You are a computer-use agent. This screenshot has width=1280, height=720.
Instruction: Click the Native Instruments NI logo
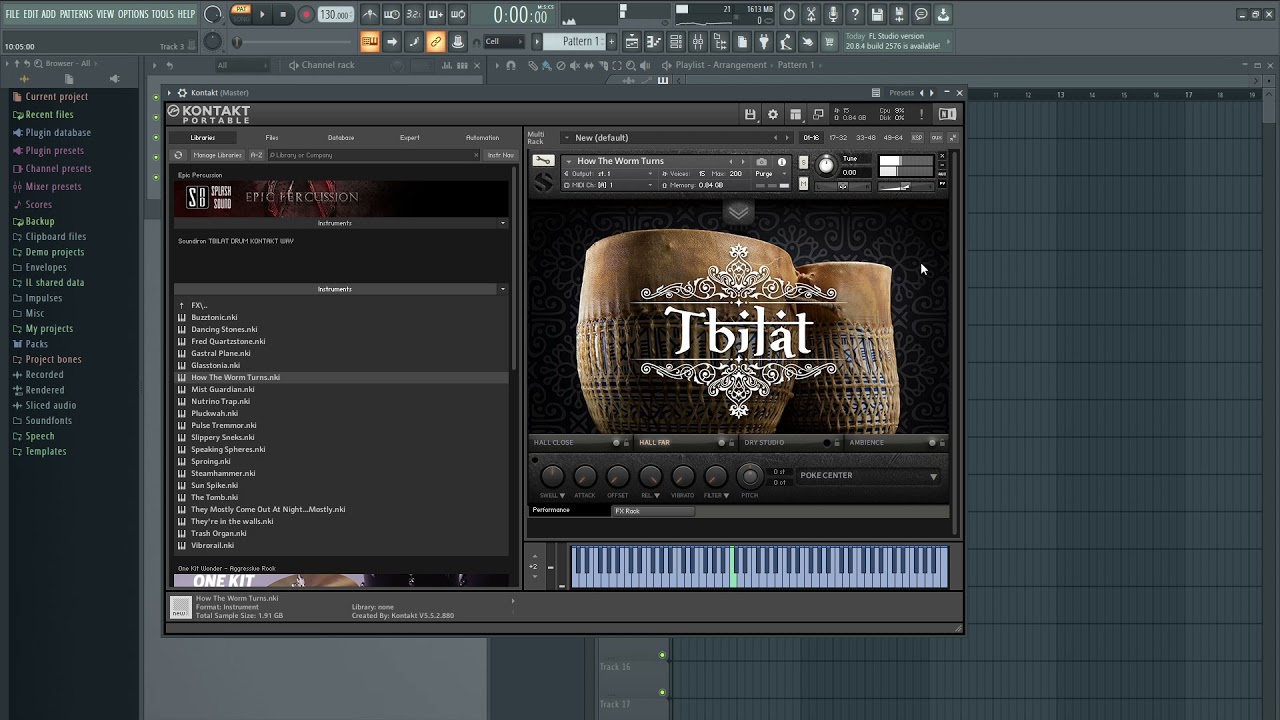[x=947, y=114]
